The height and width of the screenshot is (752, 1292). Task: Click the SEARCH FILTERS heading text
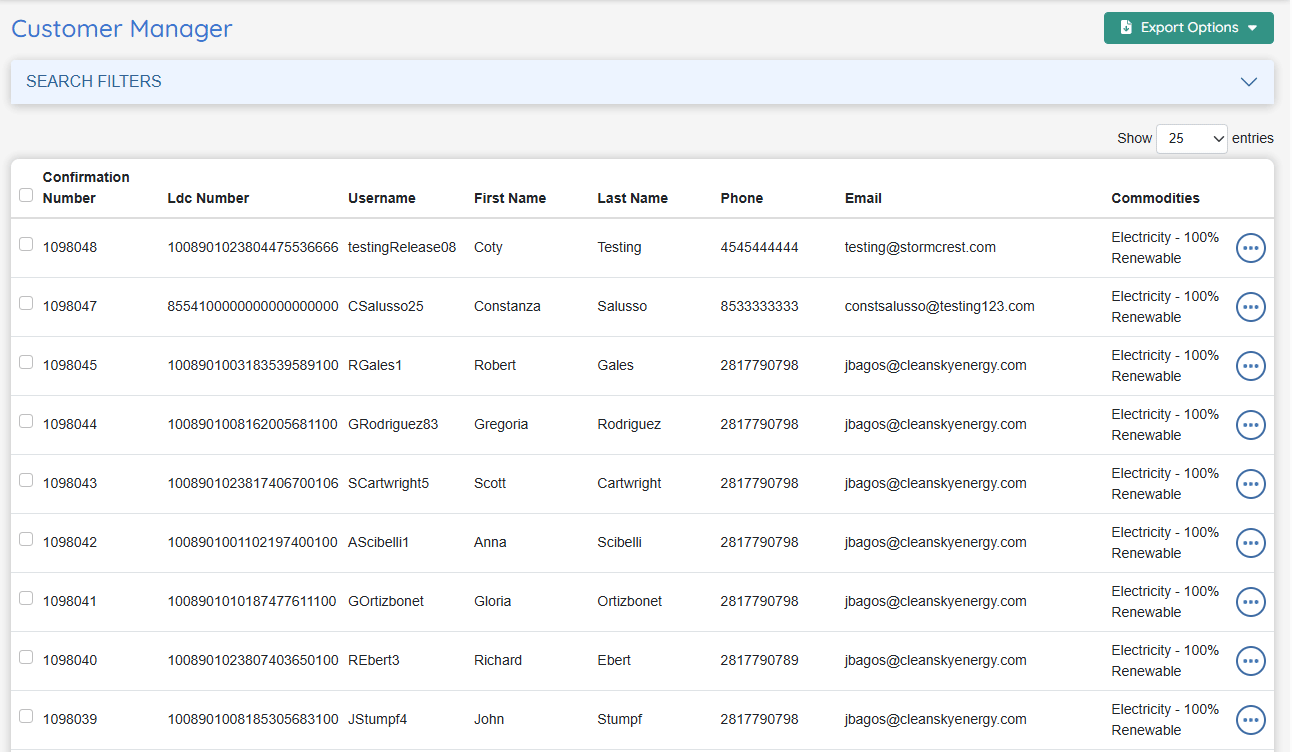pyautogui.click(x=94, y=82)
